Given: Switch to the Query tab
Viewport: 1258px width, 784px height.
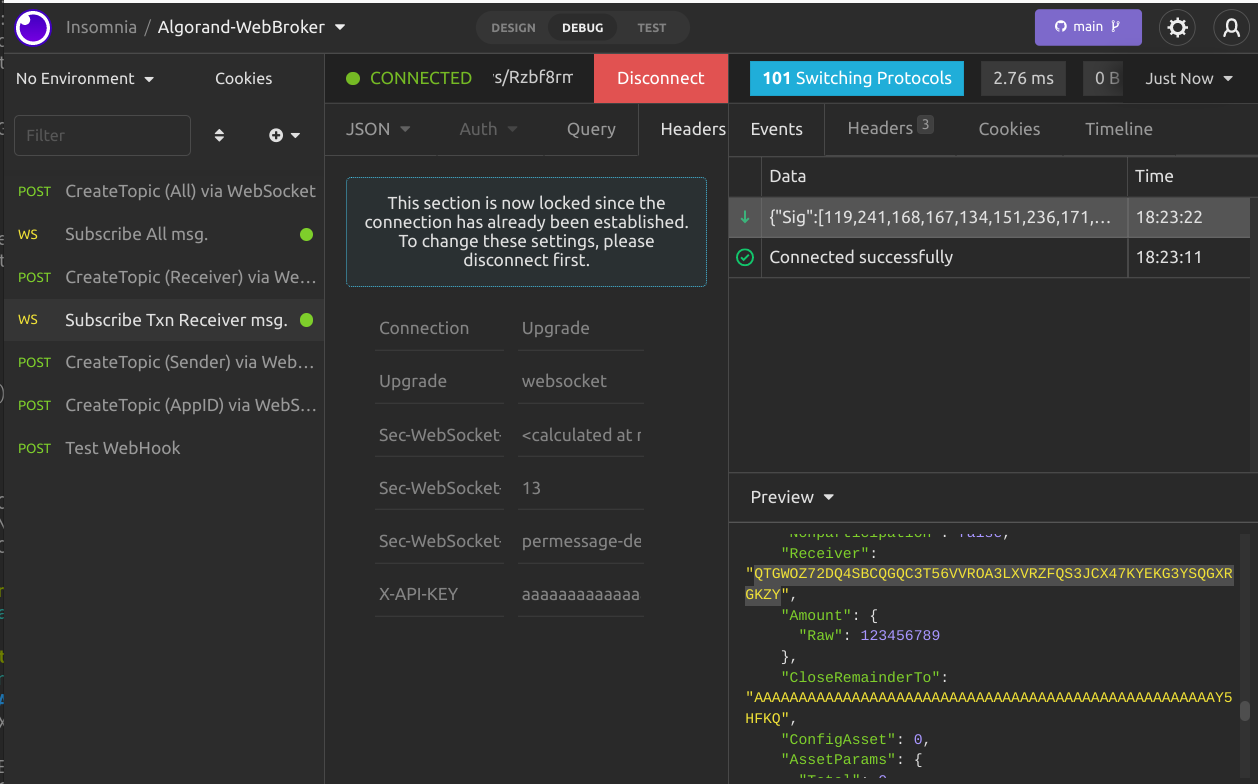Looking at the screenshot, I should pos(591,129).
